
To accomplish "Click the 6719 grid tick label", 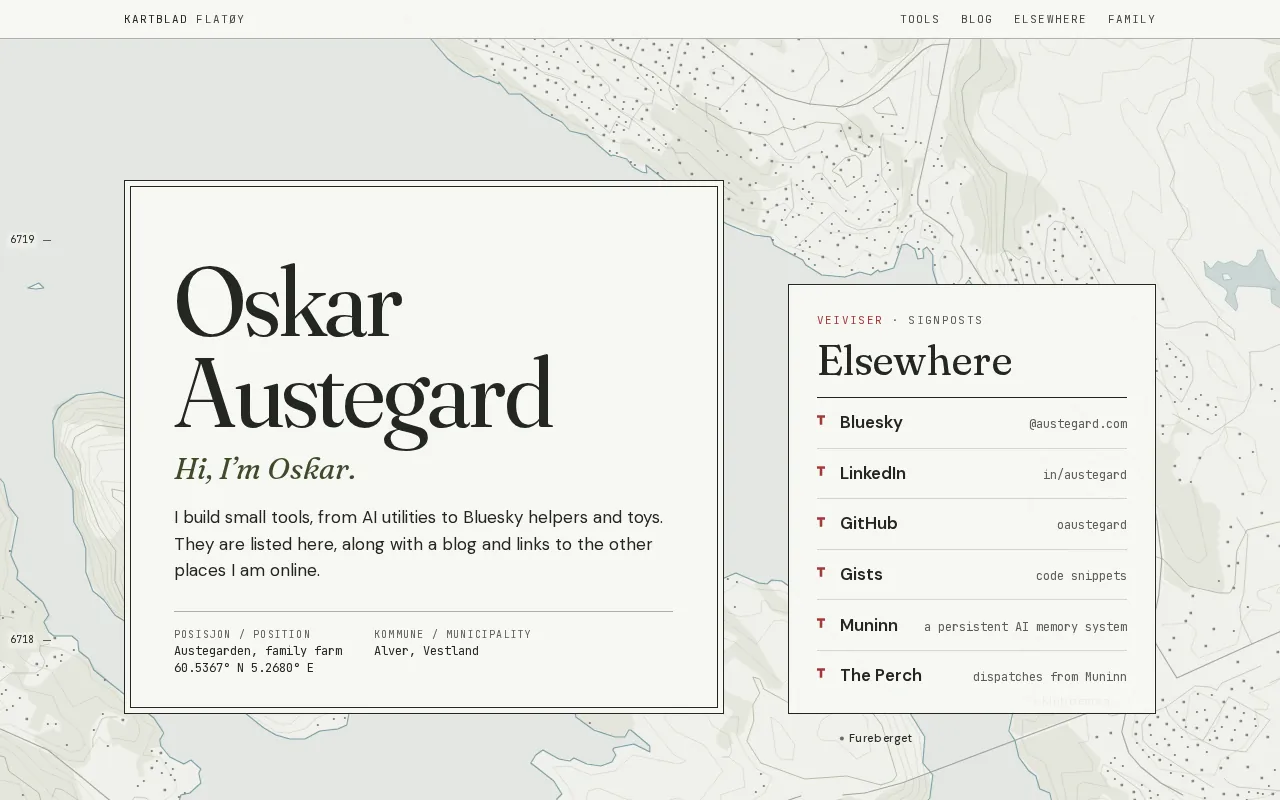I will [22, 240].
